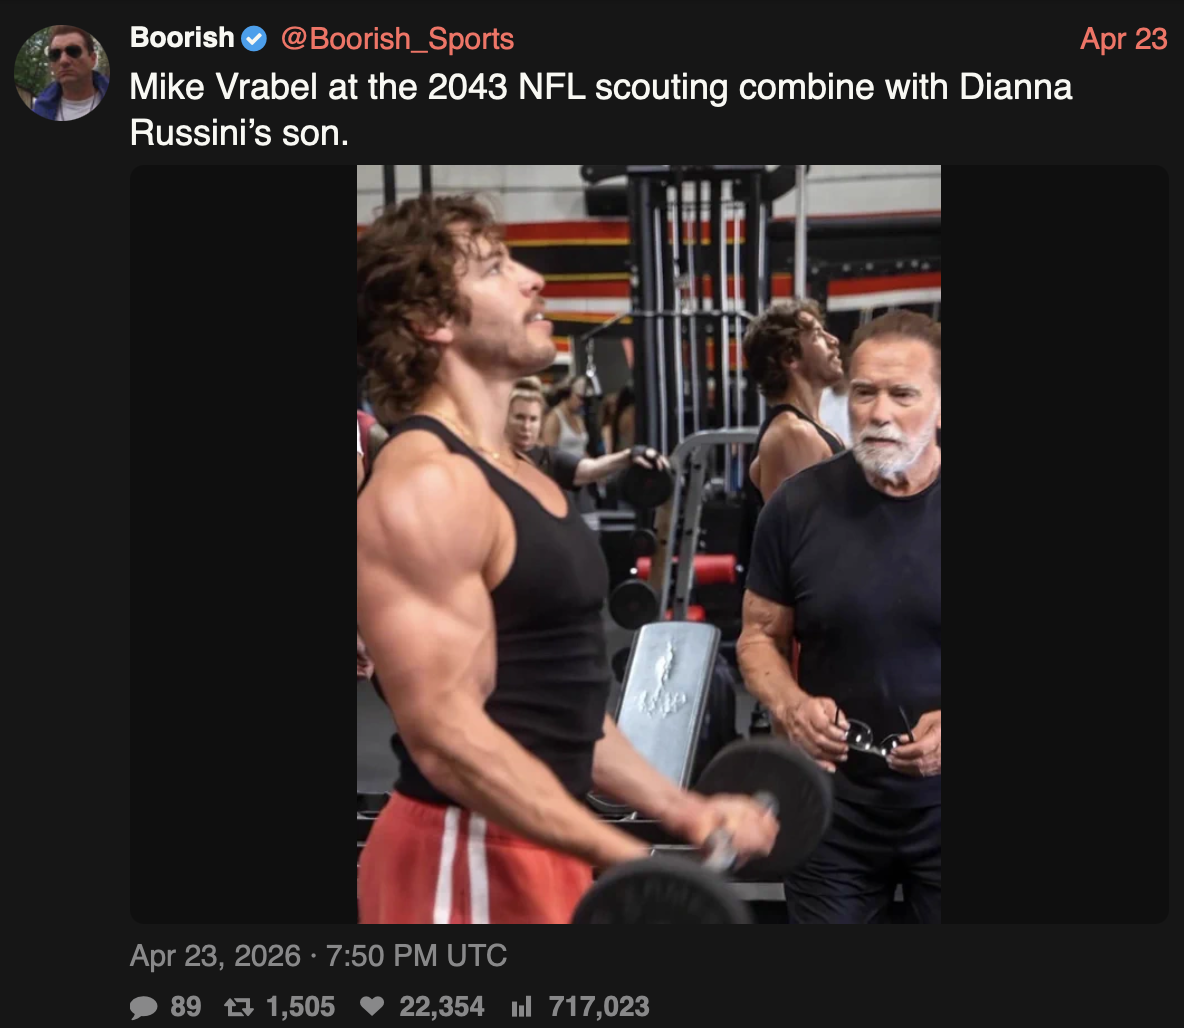This screenshot has width=1184, height=1028.
Task: Click the Apr 23 date link
Action: point(1123,39)
